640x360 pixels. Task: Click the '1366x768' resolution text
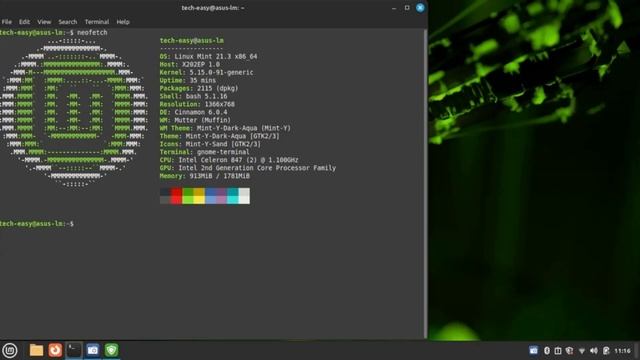(x=220, y=104)
